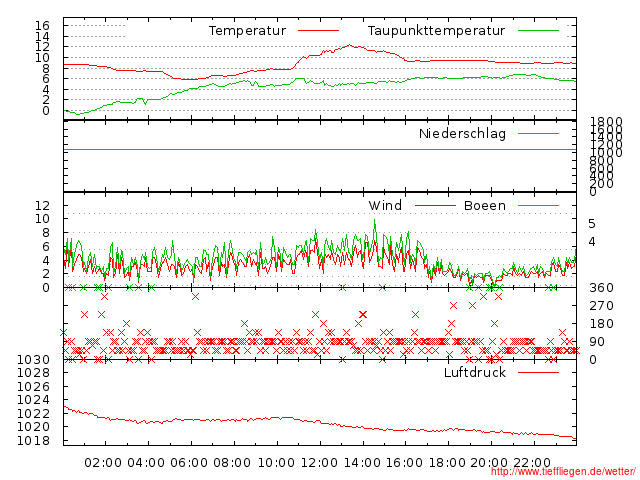640x480 pixels.
Task: Click the 12:00 time axis label
Action: [x=319, y=463]
